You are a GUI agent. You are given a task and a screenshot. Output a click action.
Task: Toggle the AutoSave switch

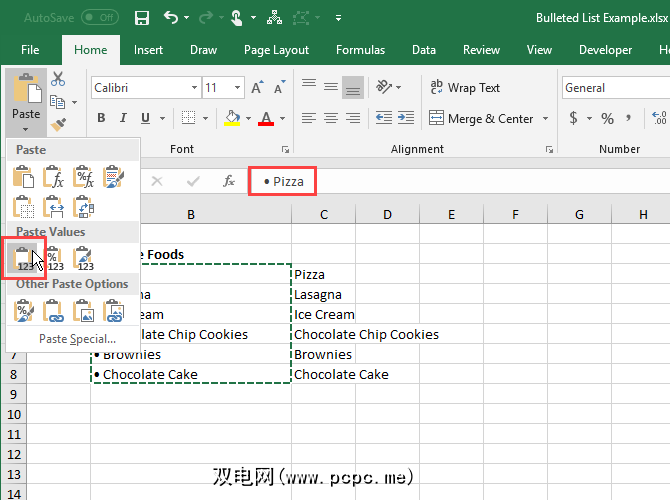point(100,18)
